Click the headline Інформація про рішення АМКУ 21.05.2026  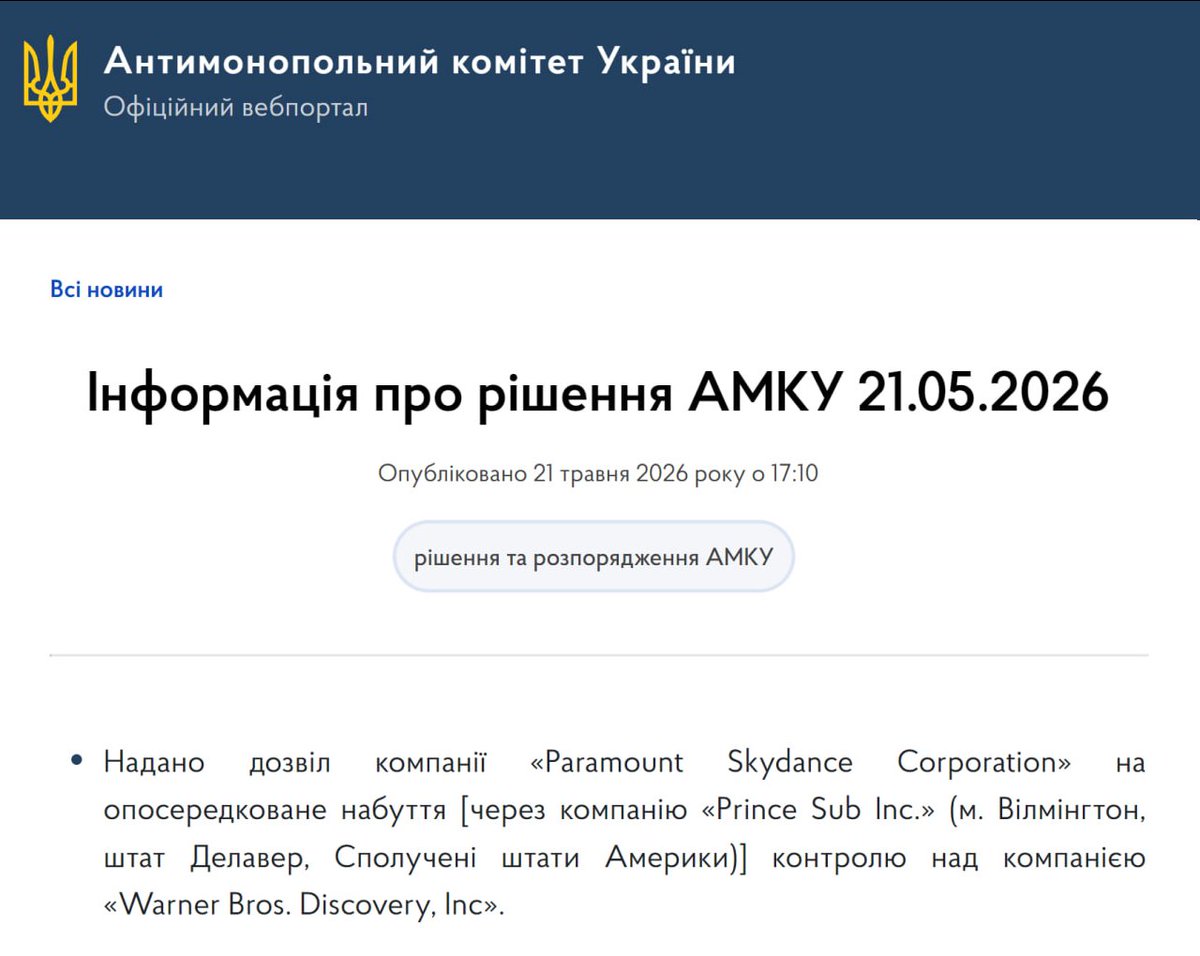(x=598, y=393)
